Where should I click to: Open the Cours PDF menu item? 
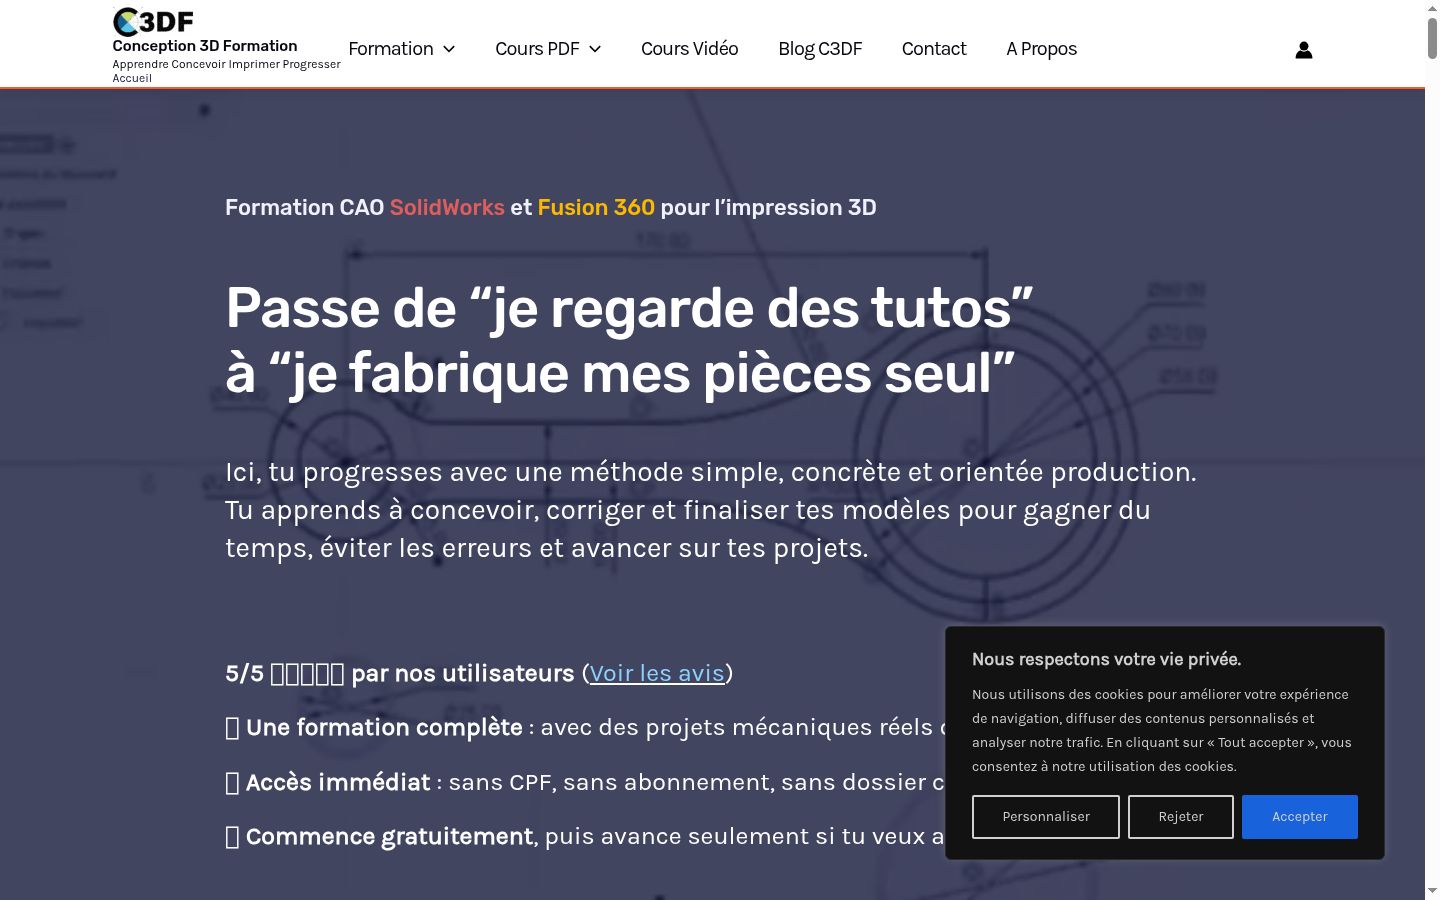click(537, 49)
